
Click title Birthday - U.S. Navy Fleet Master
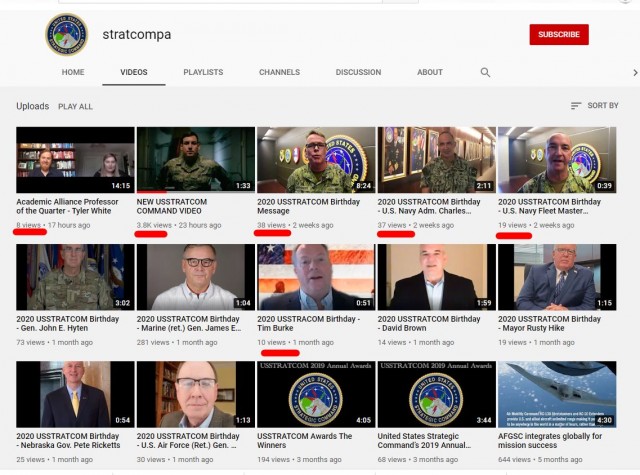(549, 206)
